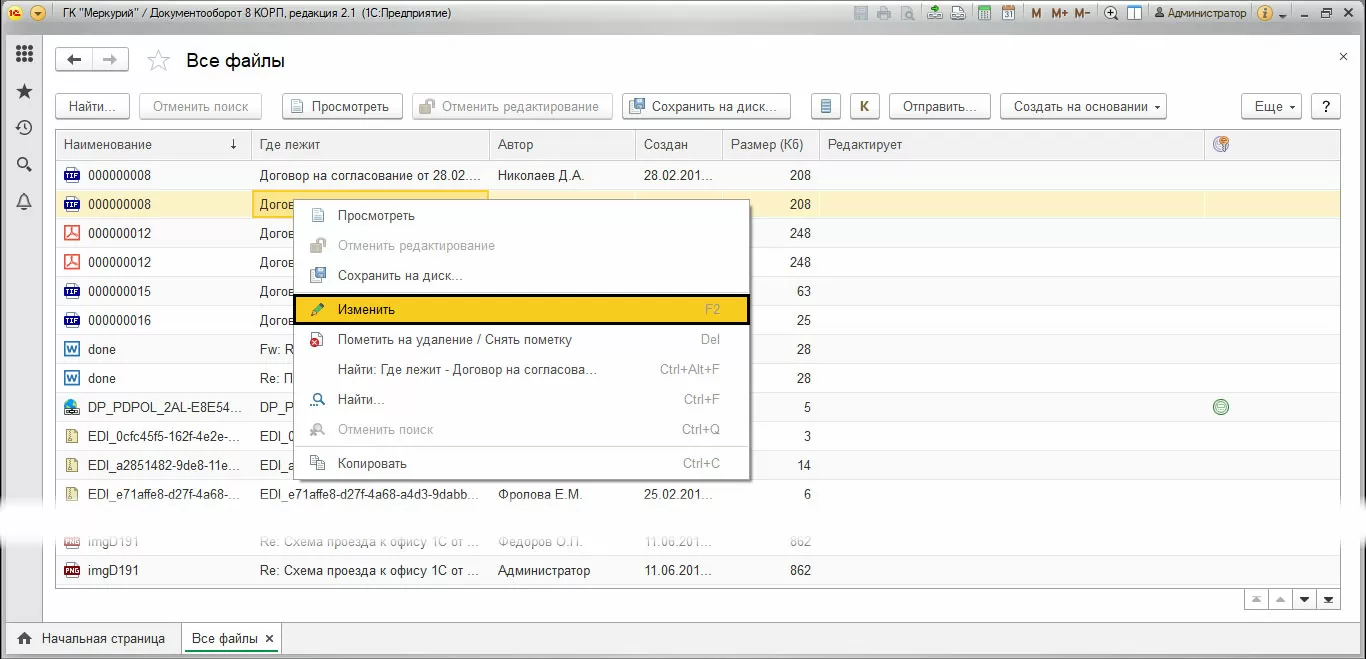
Task: Click the К toolbar button
Action: tap(864, 106)
